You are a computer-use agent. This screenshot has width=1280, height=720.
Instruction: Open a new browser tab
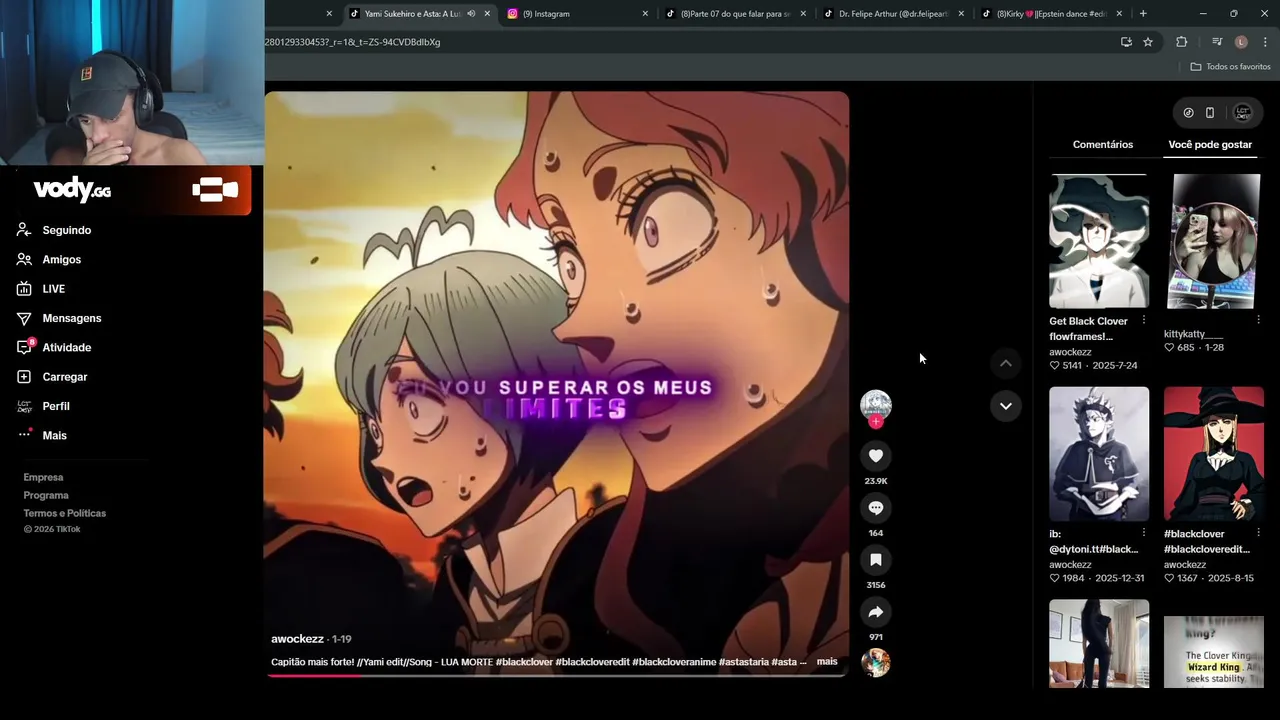[x=1143, y=14]
